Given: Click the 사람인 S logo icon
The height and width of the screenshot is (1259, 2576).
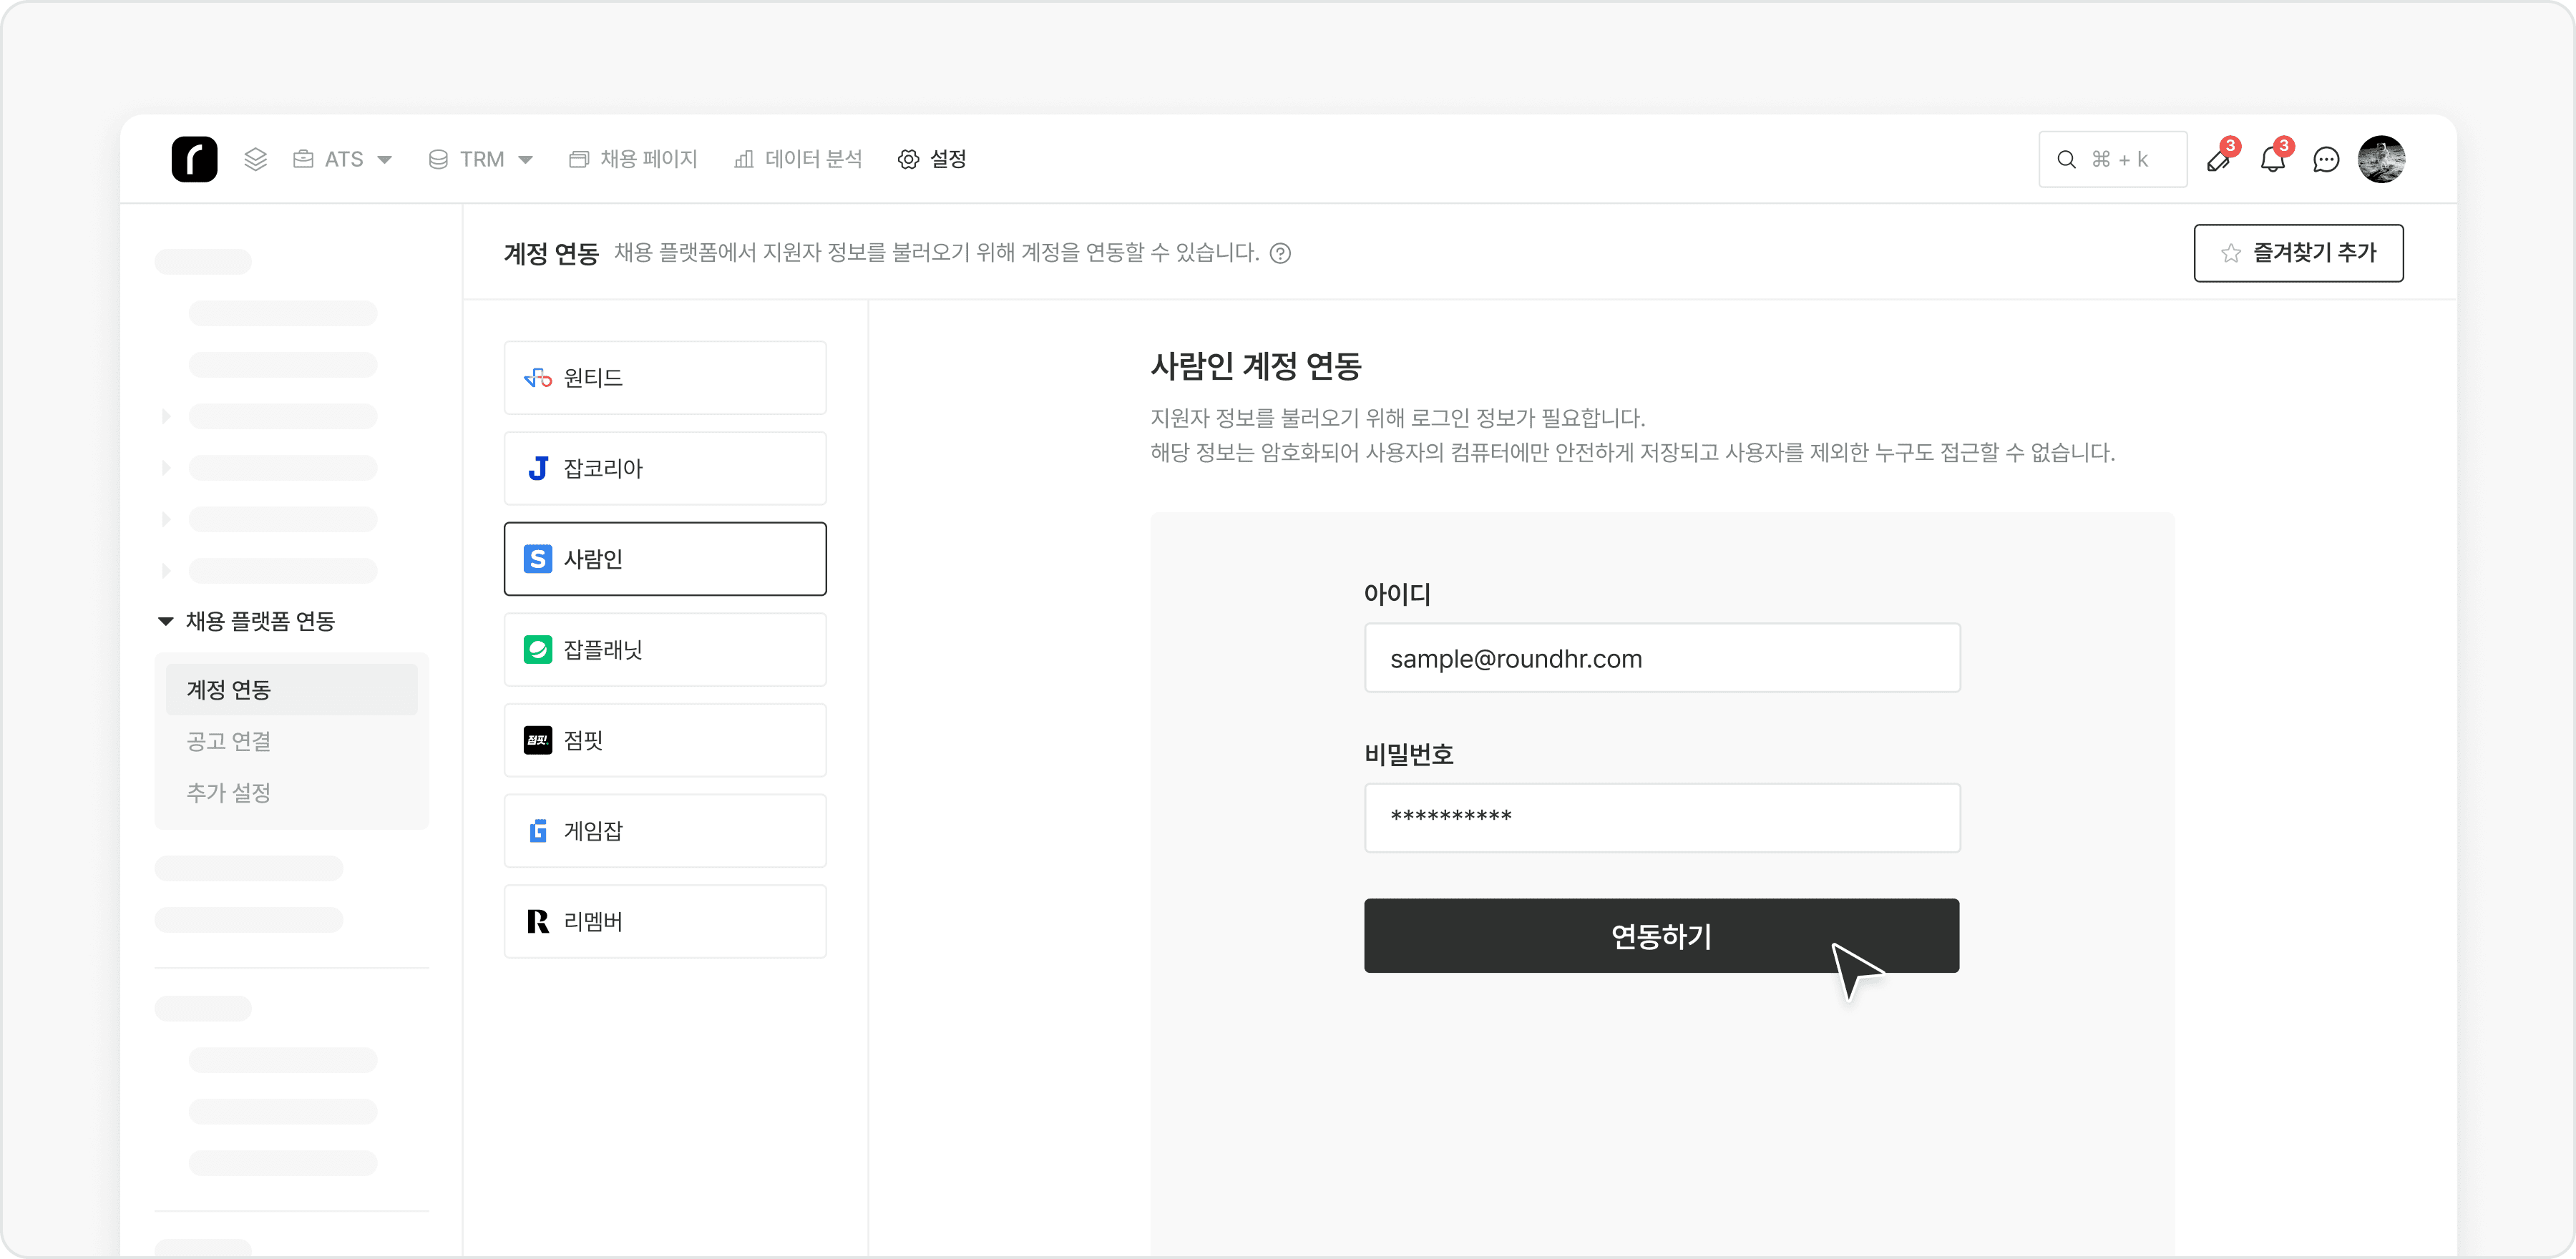Looking at the screenshot, I should point(538,559).
